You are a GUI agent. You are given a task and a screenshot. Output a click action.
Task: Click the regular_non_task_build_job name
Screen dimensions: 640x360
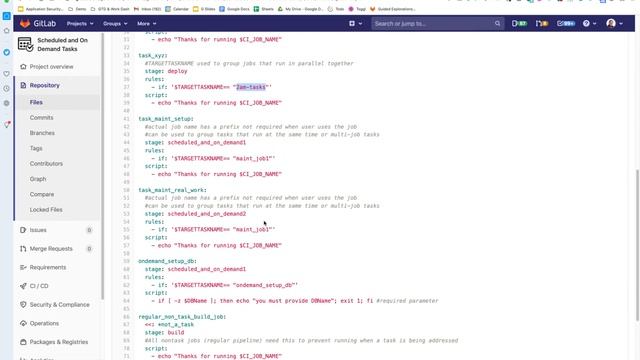[x=182, y=317]
